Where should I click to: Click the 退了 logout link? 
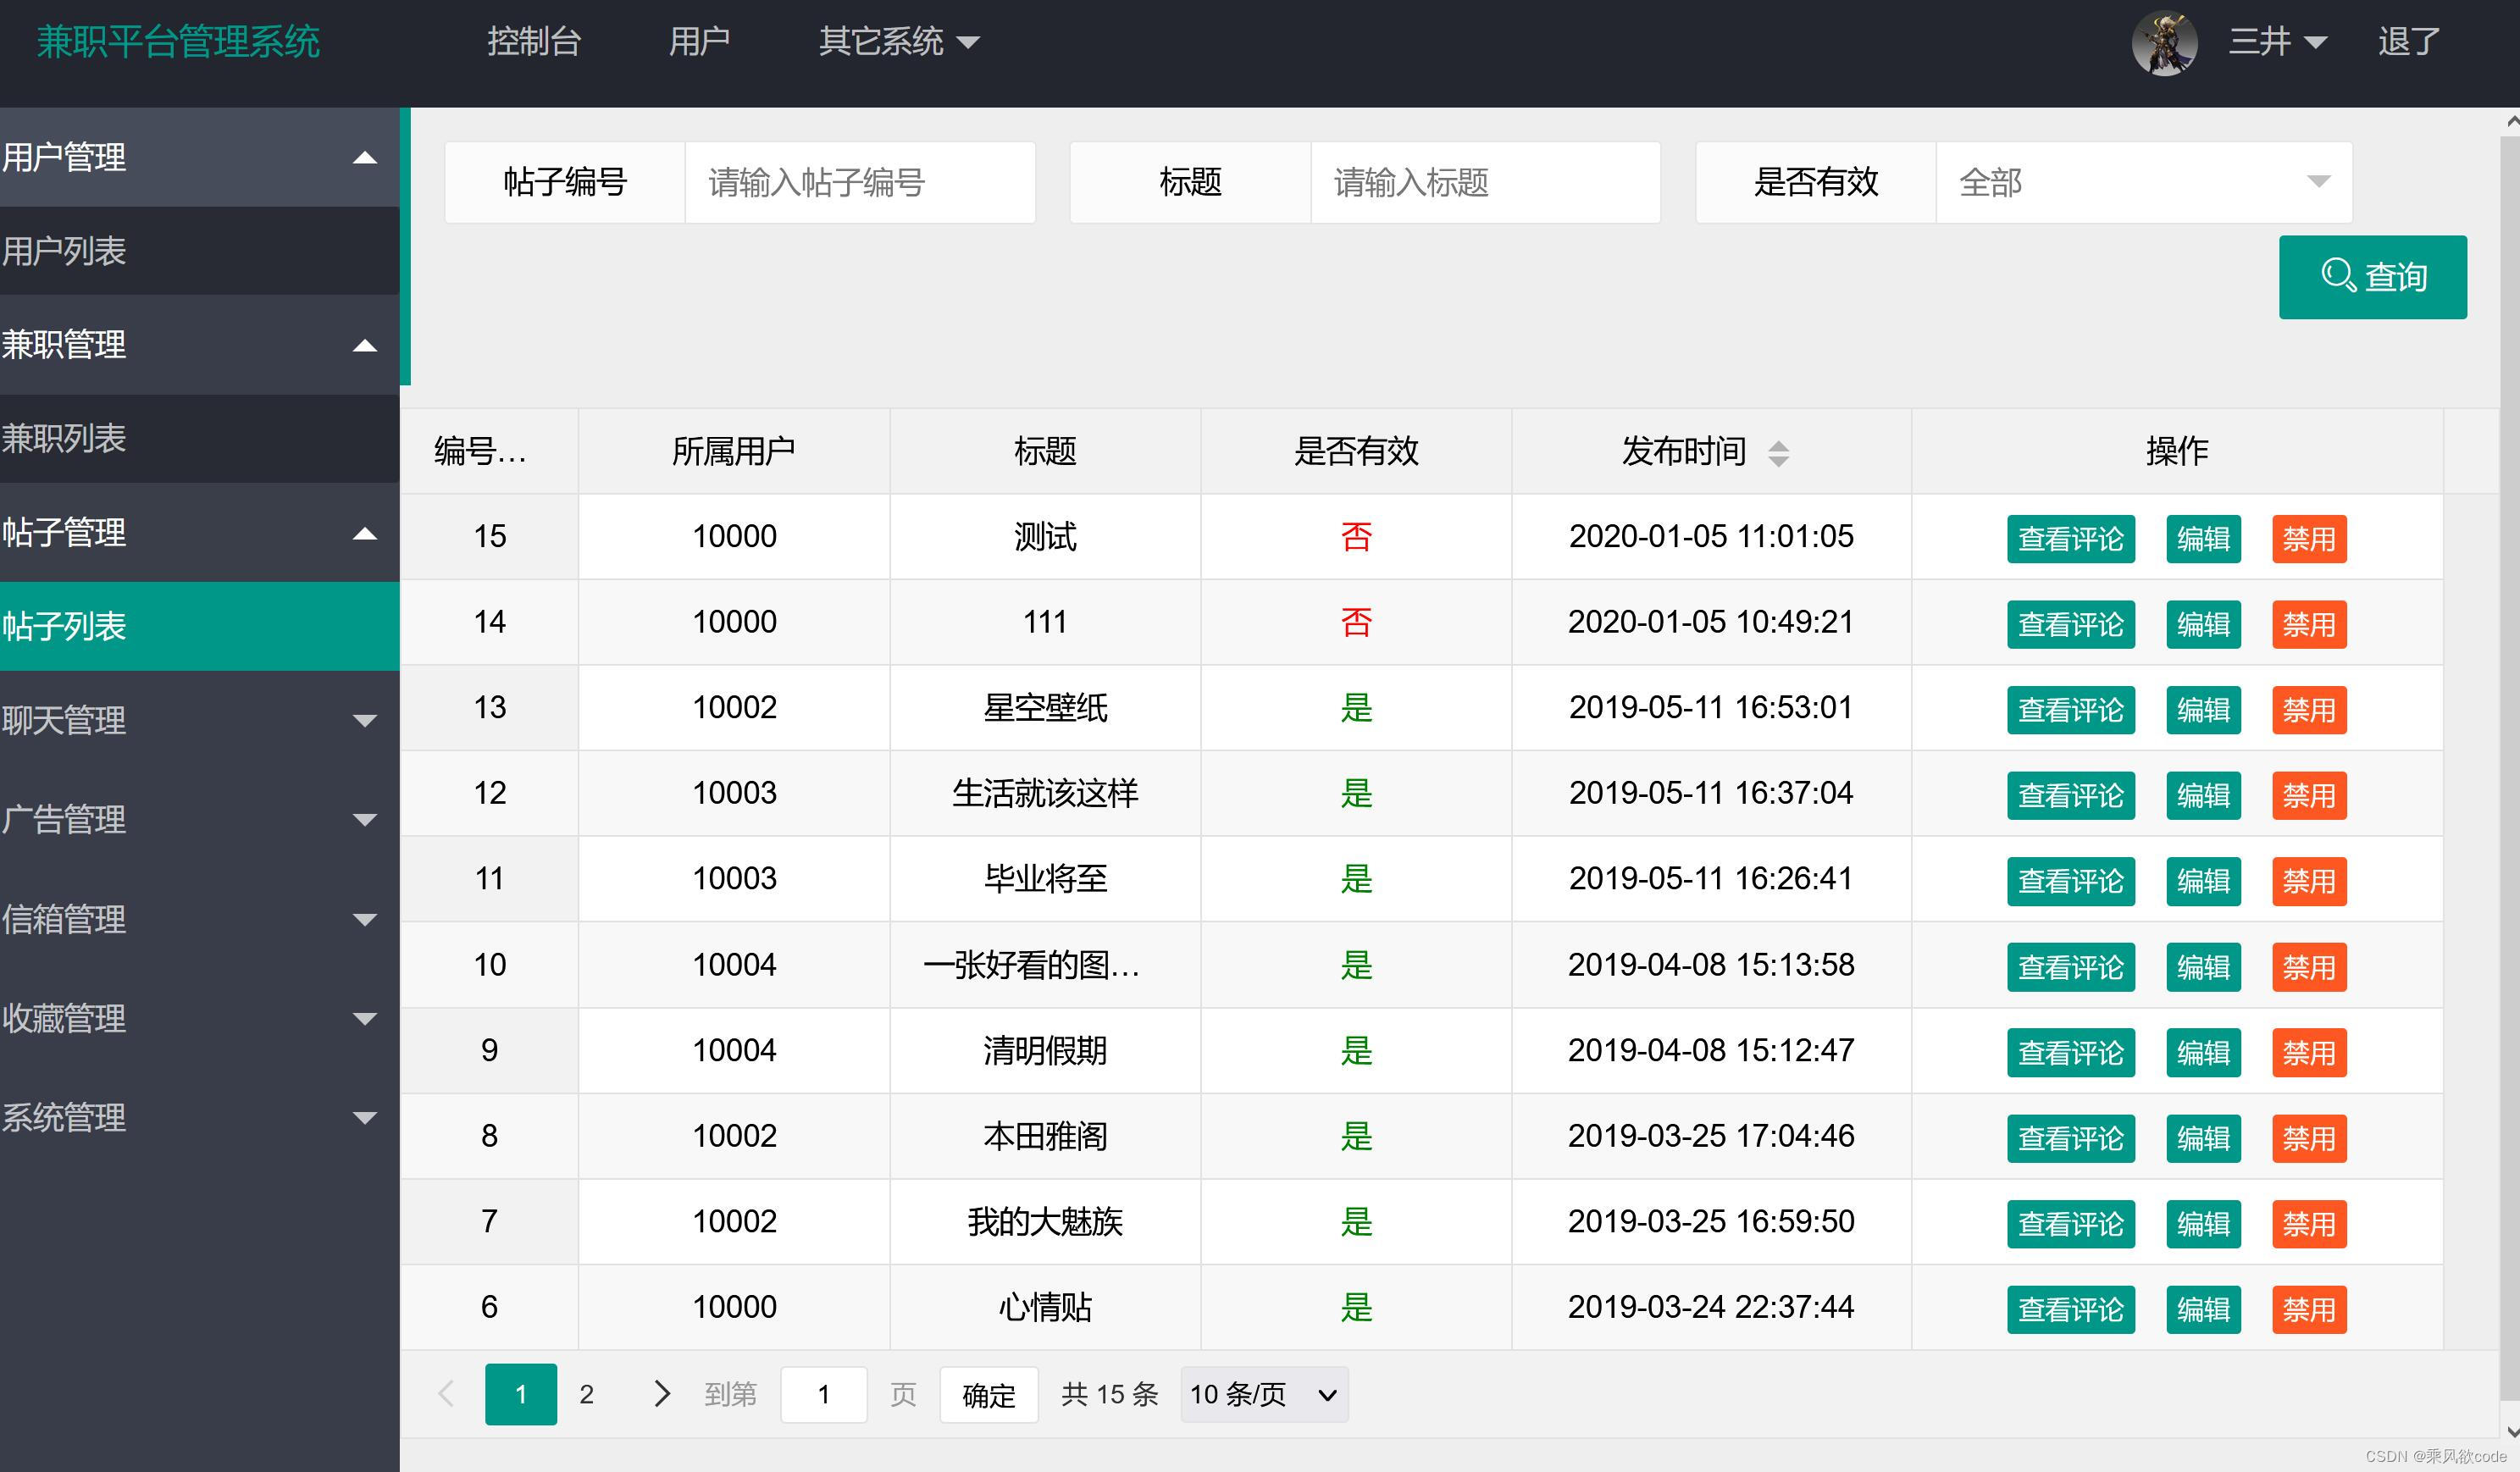coord(2408,42)
